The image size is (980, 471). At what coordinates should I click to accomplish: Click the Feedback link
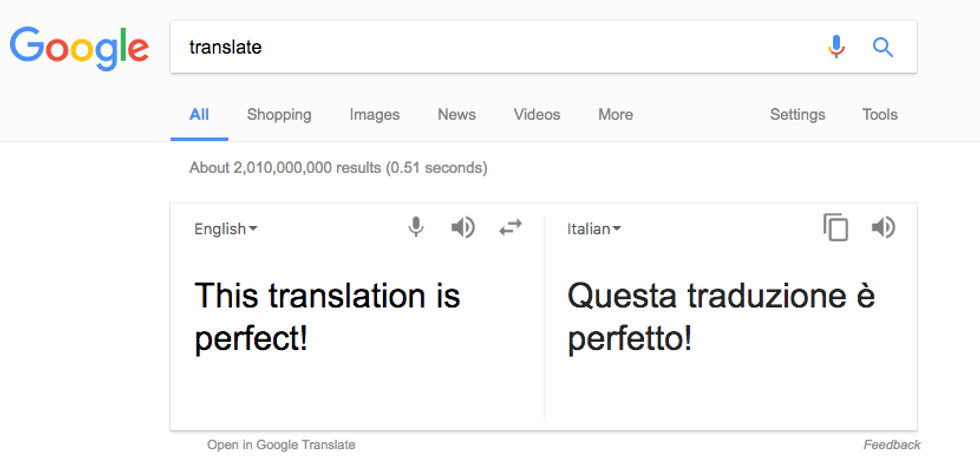(x=892, y=445)
